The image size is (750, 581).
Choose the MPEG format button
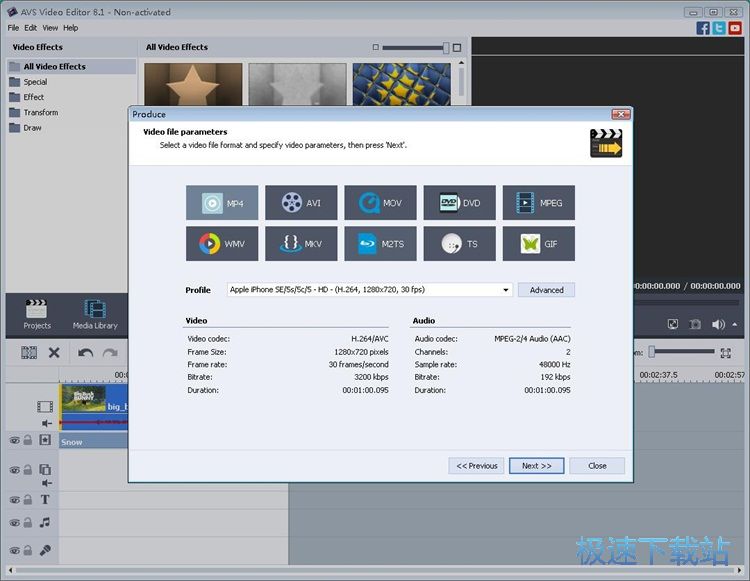[539, 203]
